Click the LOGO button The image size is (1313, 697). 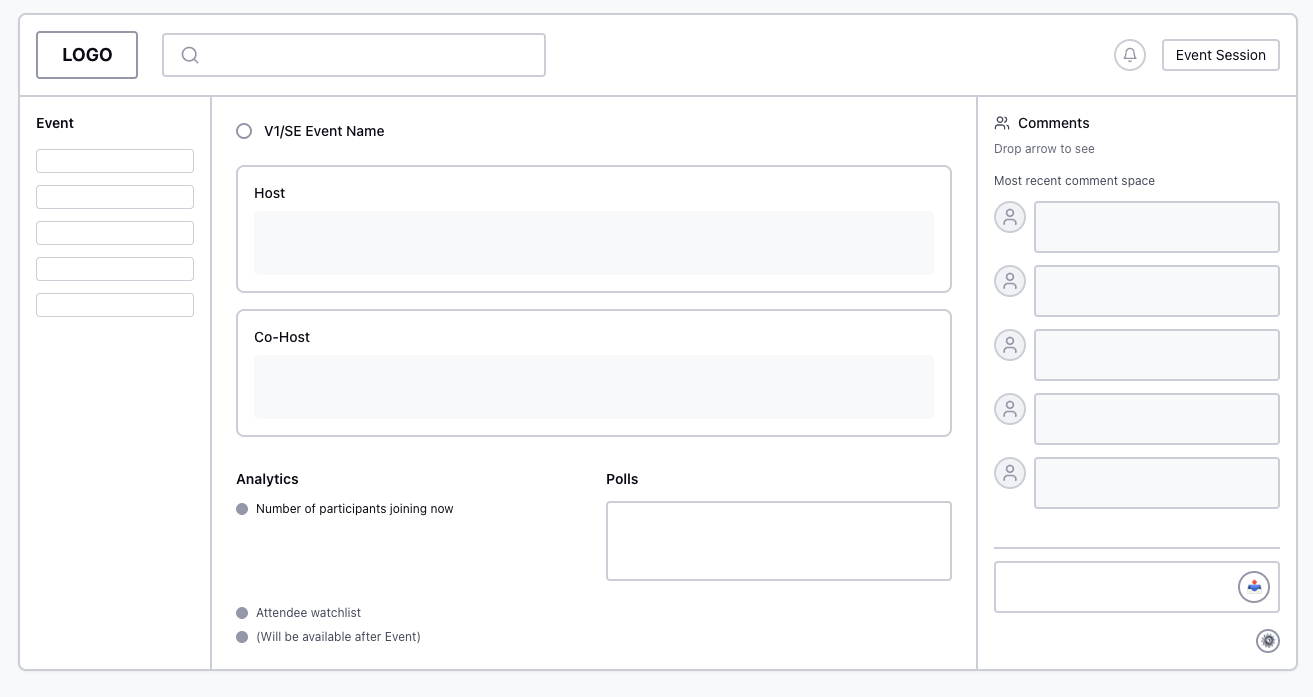click(87, 55)
